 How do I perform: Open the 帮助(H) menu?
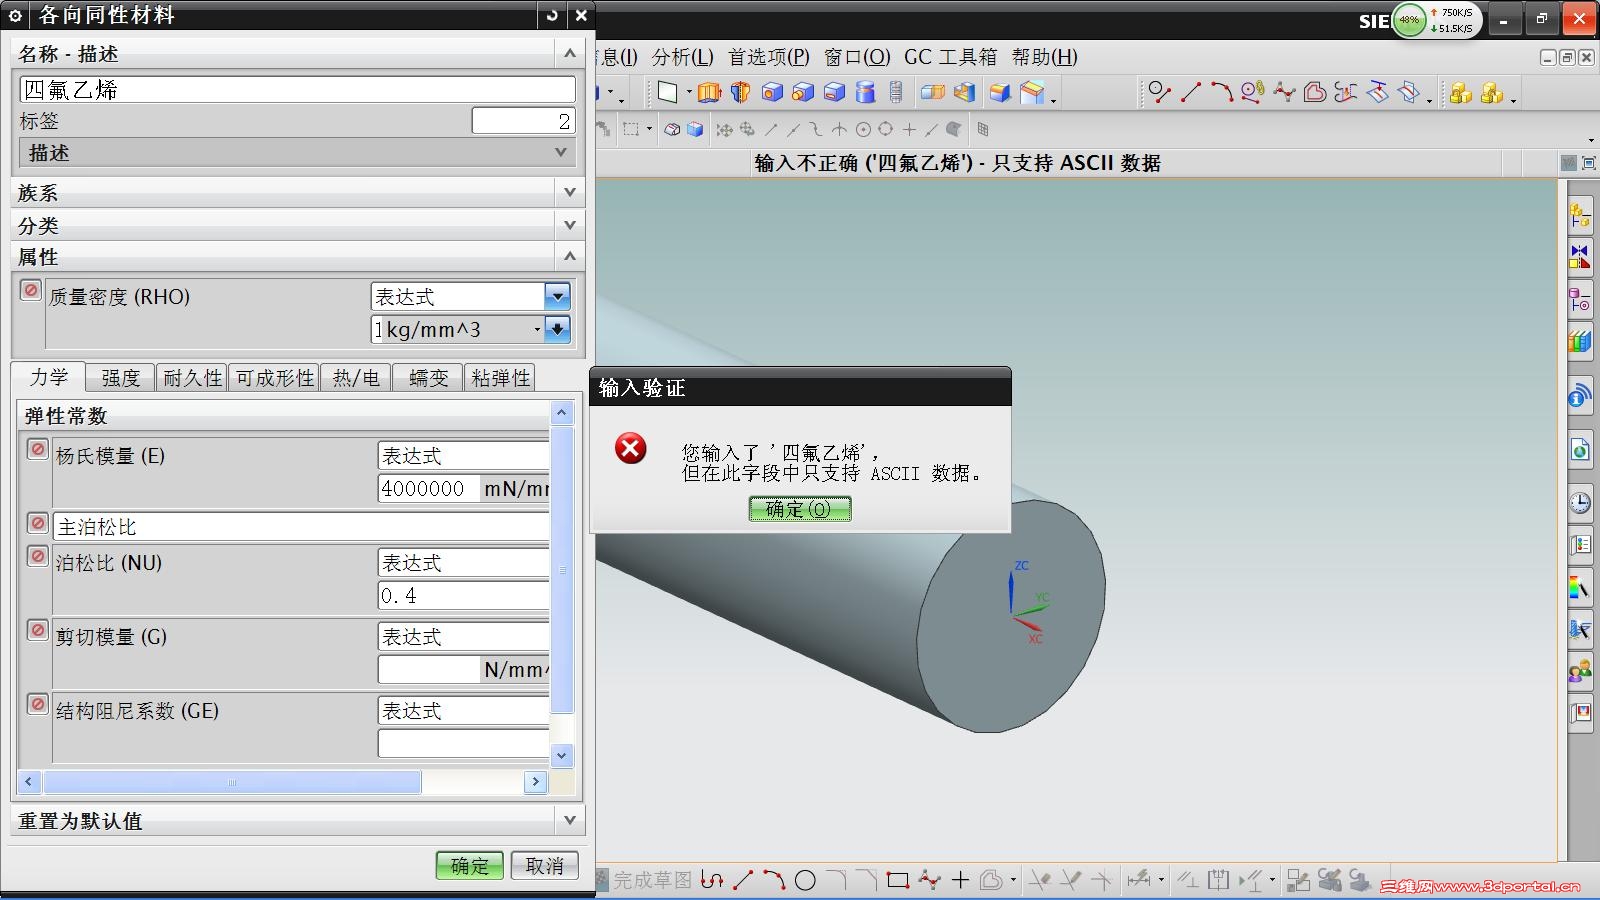pyautogui.click(x=1044, y=57)
